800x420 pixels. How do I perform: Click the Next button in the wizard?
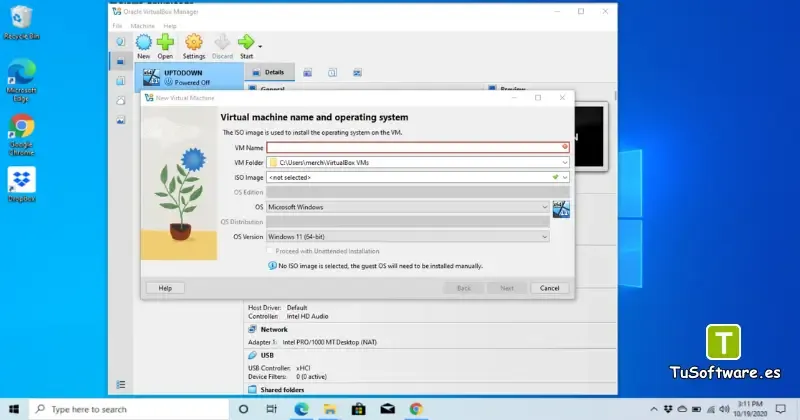[x=507, y=288]
